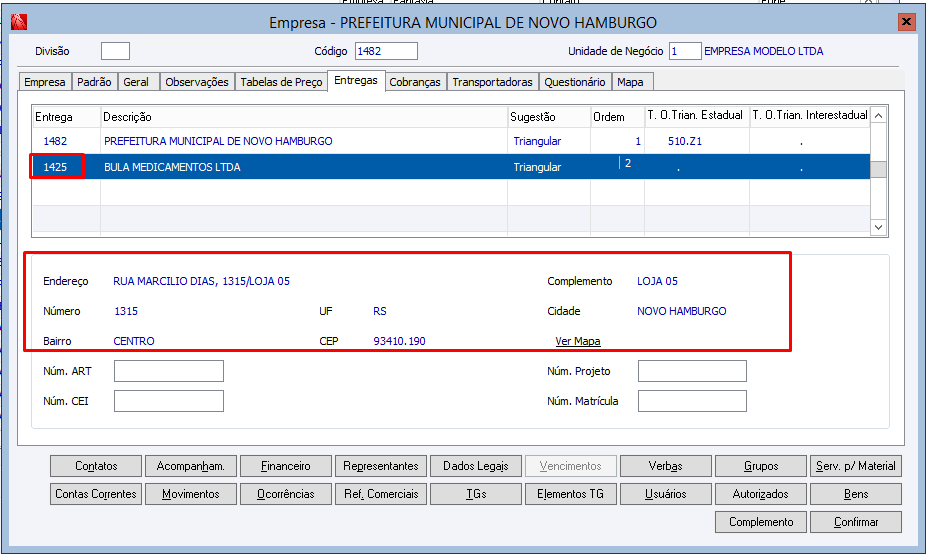Open the Usuários button

click(x=666, y=494)
